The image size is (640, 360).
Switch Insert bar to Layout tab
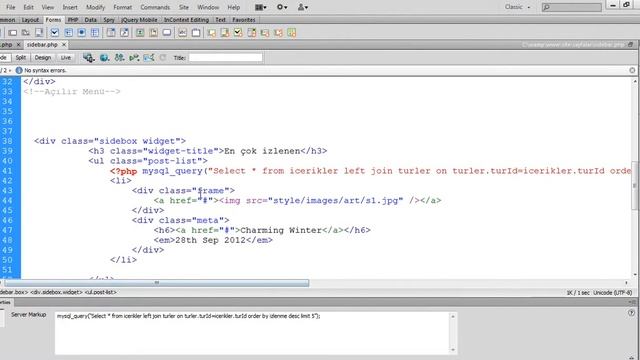pos(30,20)
